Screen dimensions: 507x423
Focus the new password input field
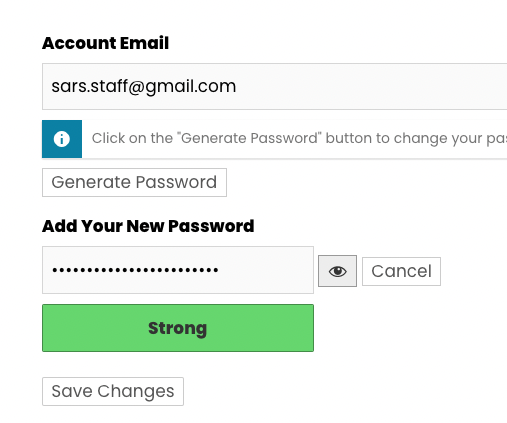(178, 270)
